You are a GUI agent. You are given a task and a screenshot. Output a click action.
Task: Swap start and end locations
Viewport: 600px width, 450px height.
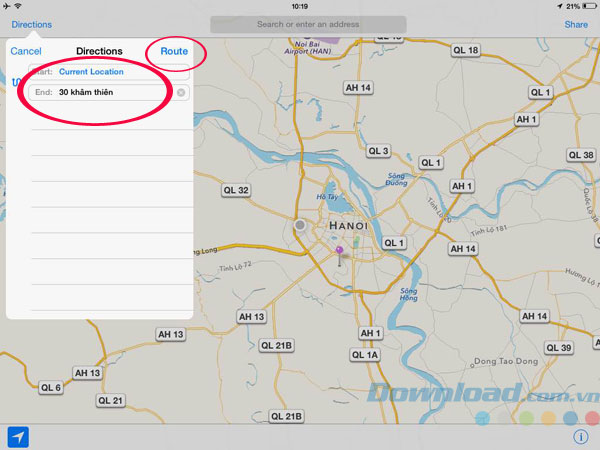click(x=16, y=82)
